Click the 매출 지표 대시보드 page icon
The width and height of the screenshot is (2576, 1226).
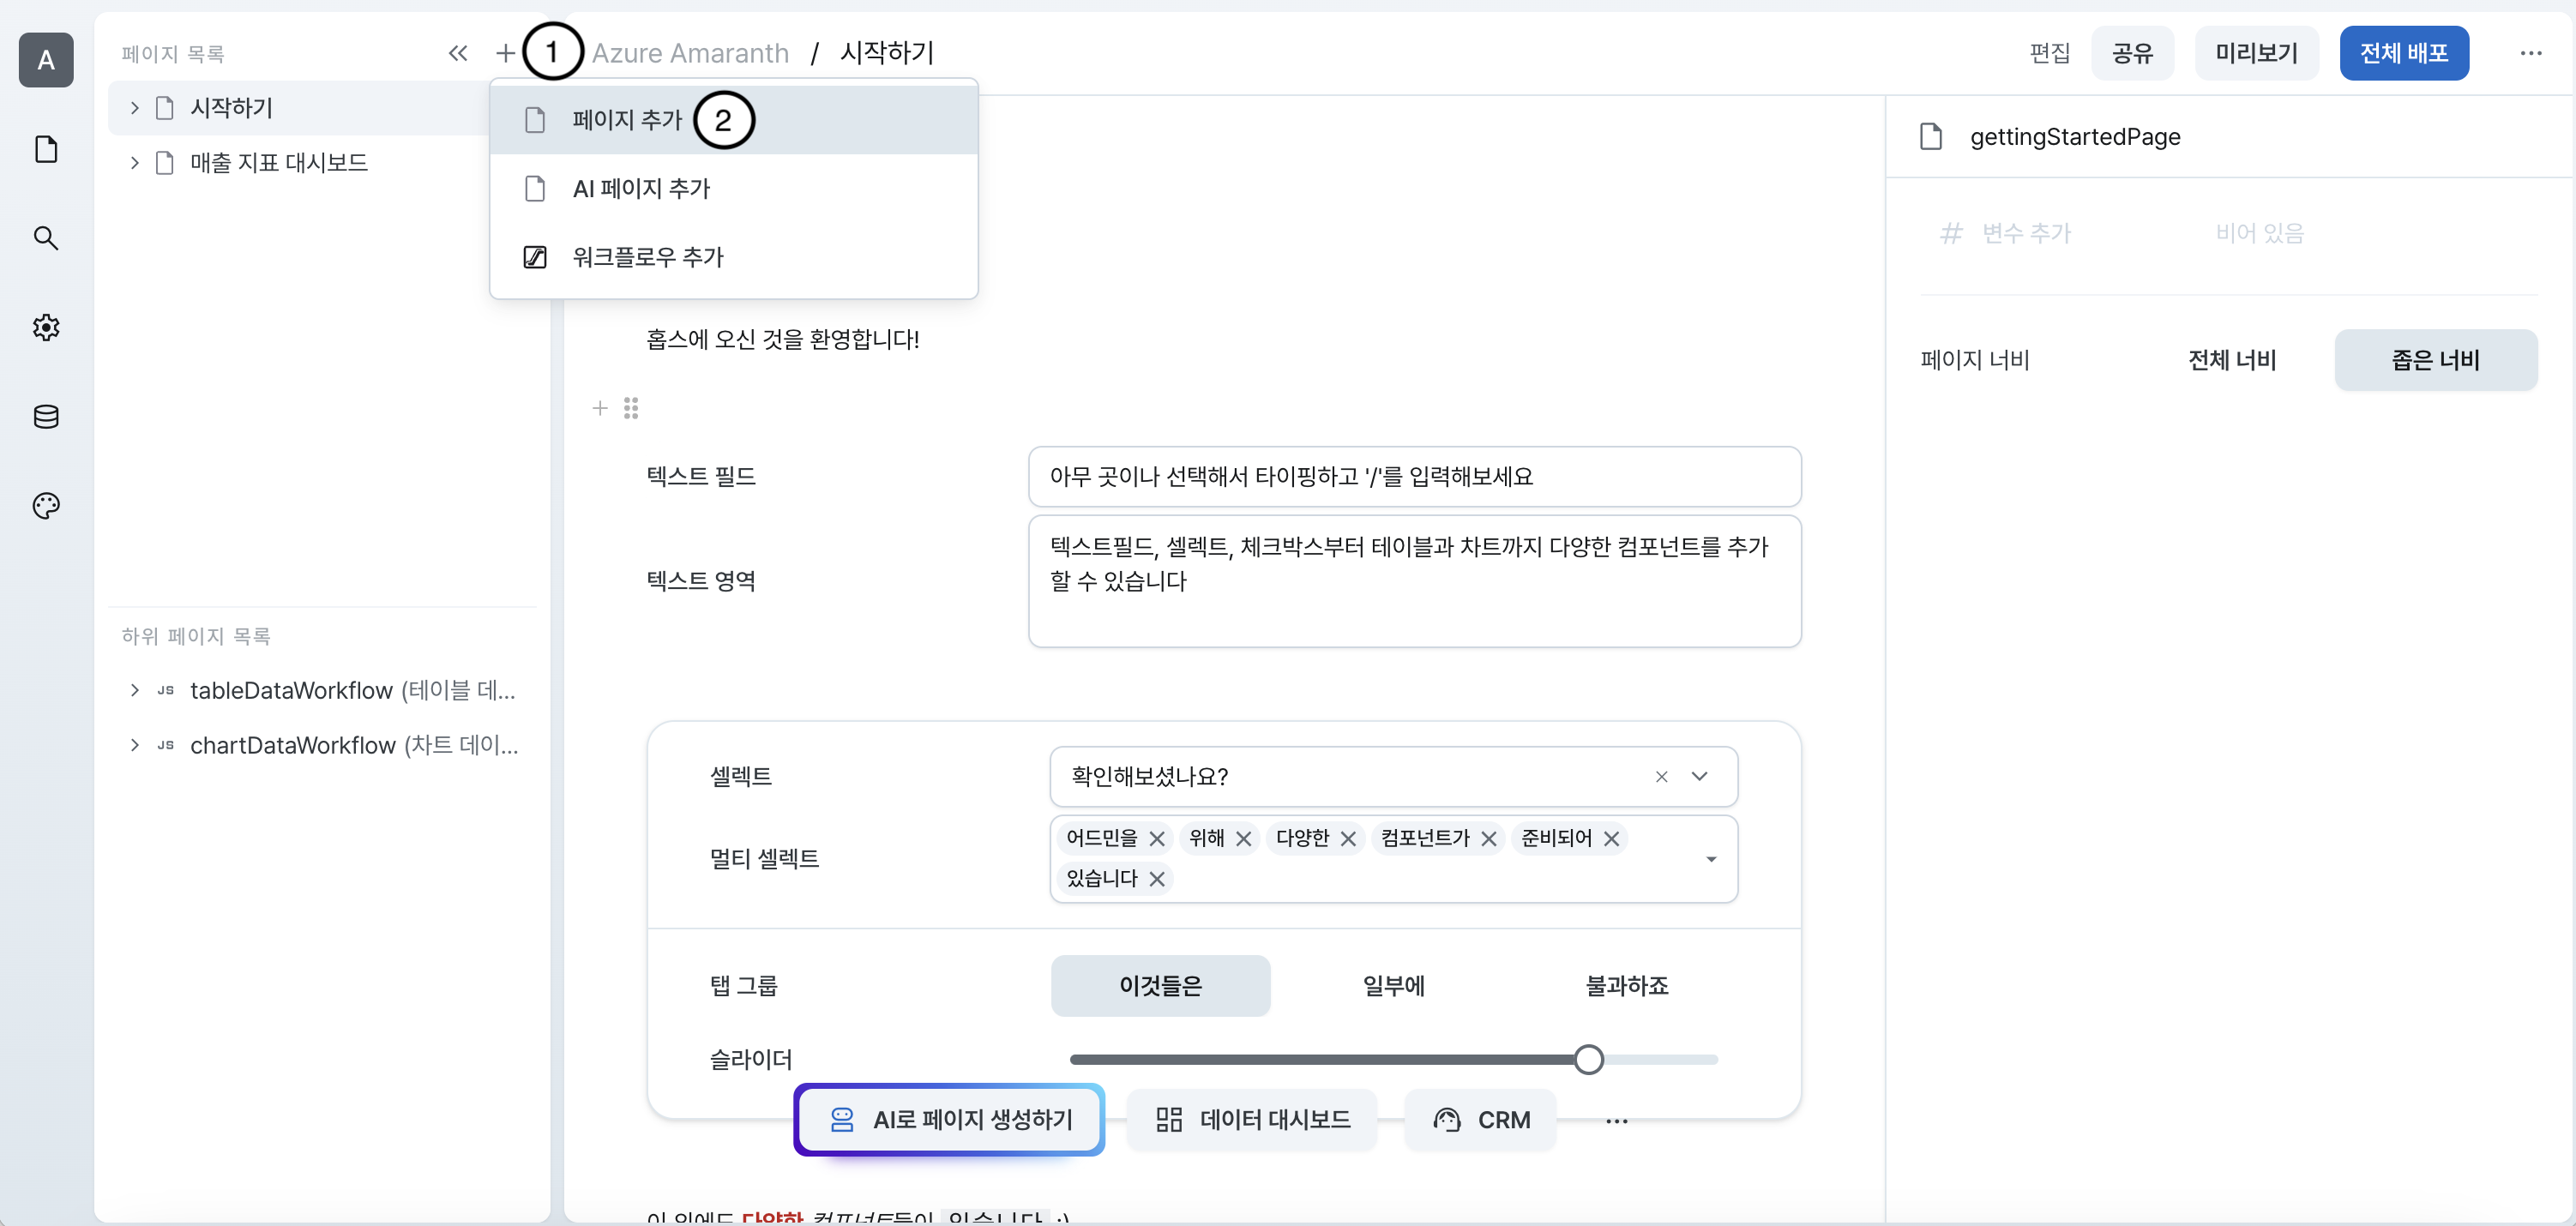[165, 163]
